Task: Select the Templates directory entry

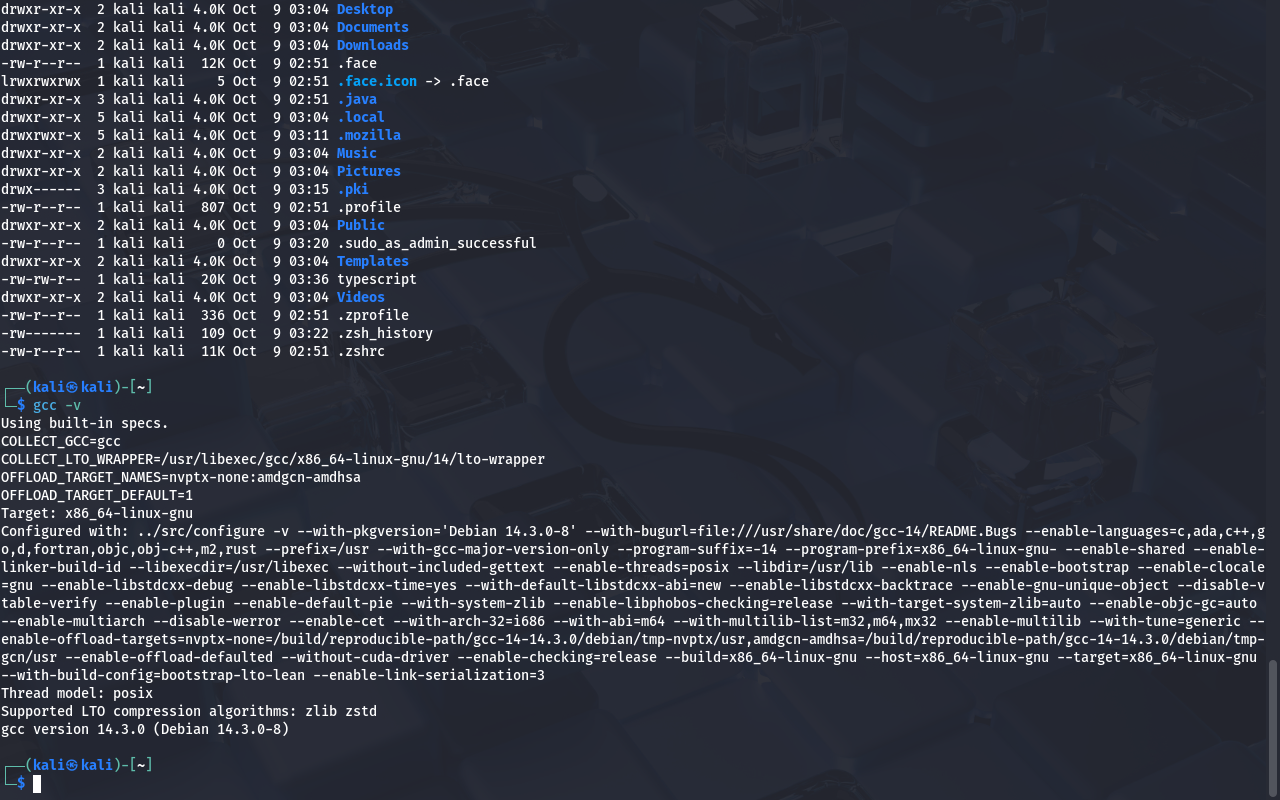Action: click(x=372, y=261)
